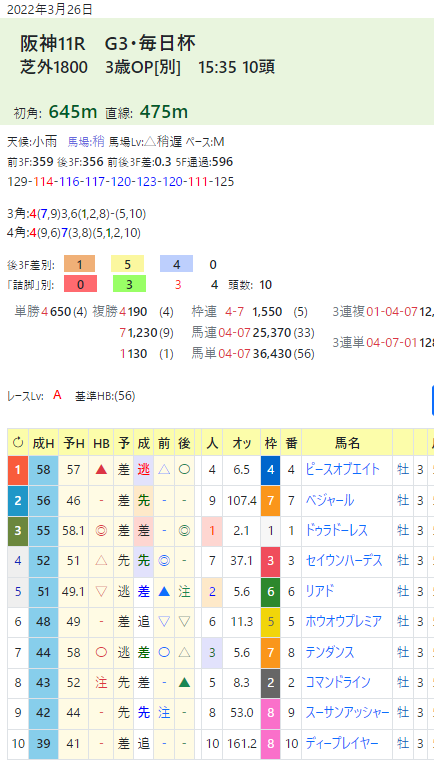Click the blue 後3F差別 box showing 4
The height and width of the screenshot is (767, 434).
pyautogui.click(x=177, y=264)
